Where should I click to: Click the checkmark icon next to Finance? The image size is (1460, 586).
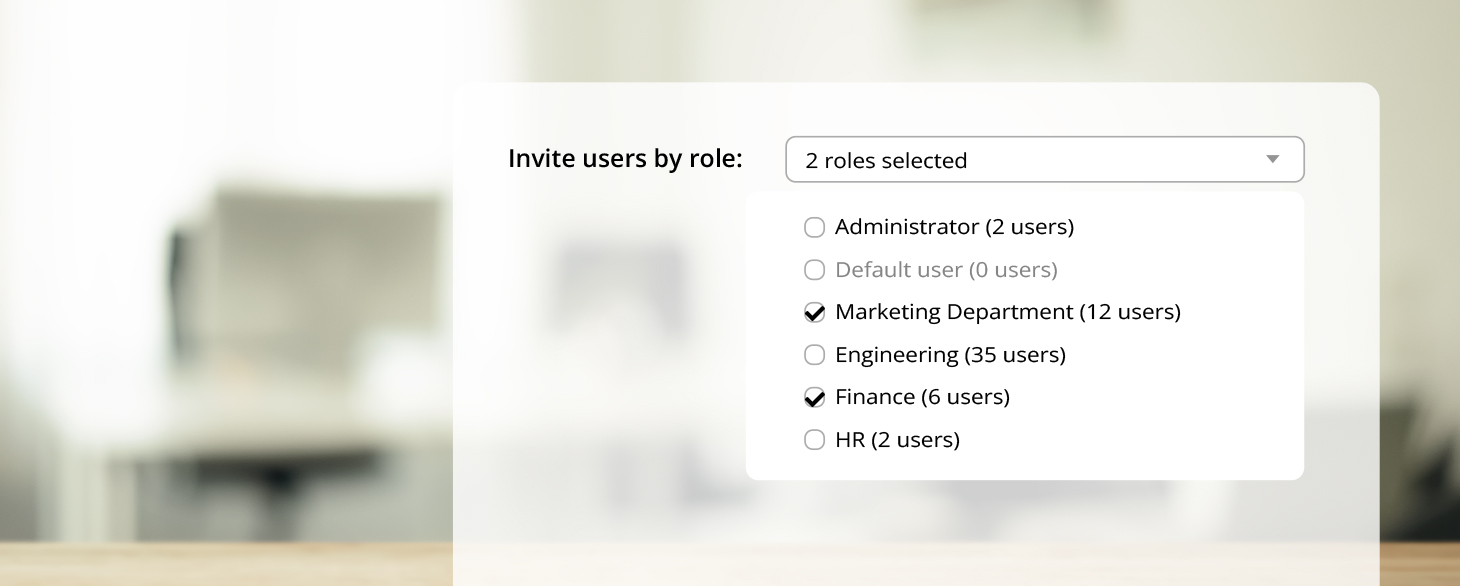(816, 397)
